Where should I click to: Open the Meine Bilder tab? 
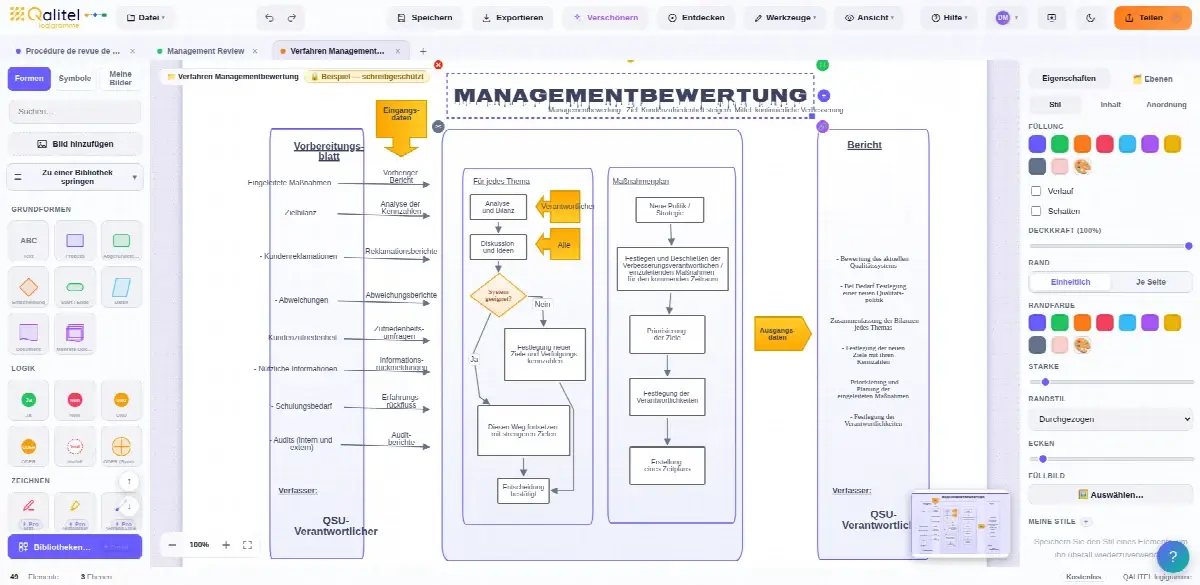tap(121, 79)
